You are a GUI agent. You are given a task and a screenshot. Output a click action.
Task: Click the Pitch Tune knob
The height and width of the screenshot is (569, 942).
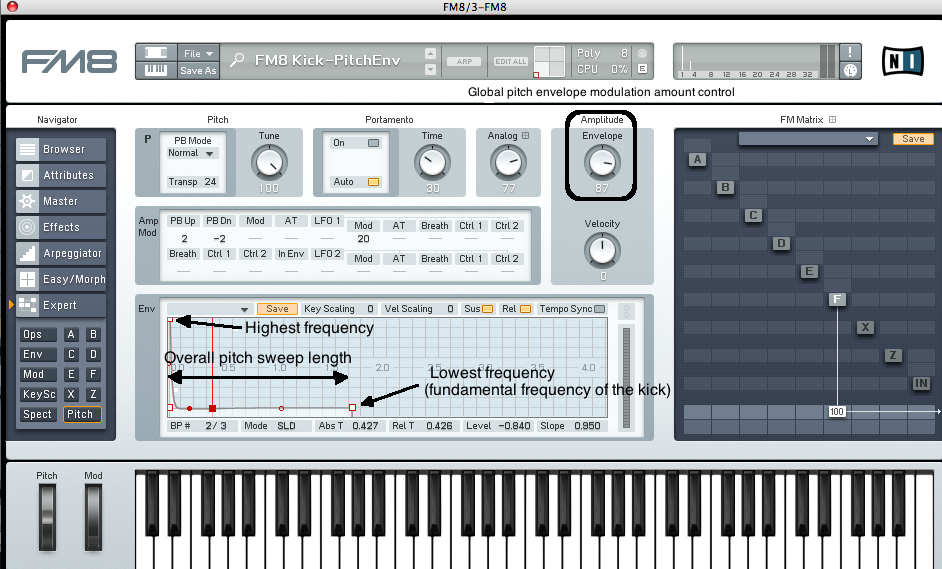tap(269, 163)
